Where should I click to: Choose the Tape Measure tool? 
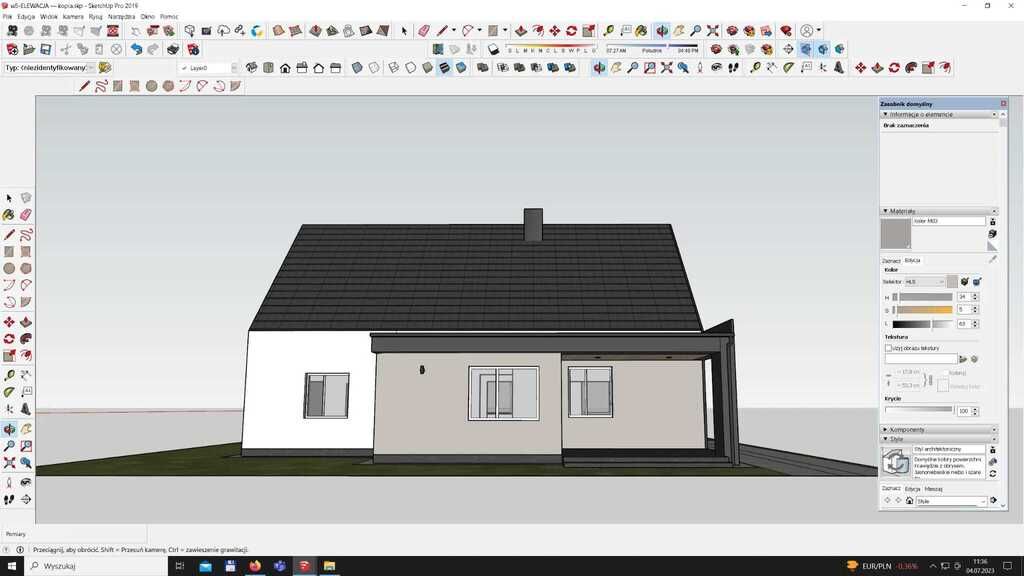click(x=9, y=376)
